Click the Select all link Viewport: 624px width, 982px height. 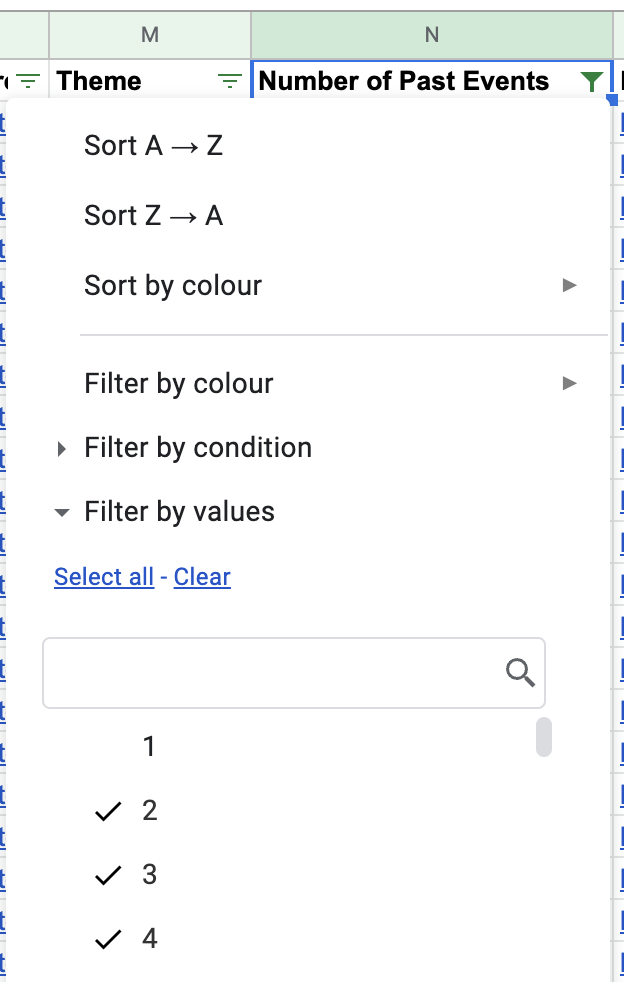[104, 577]
